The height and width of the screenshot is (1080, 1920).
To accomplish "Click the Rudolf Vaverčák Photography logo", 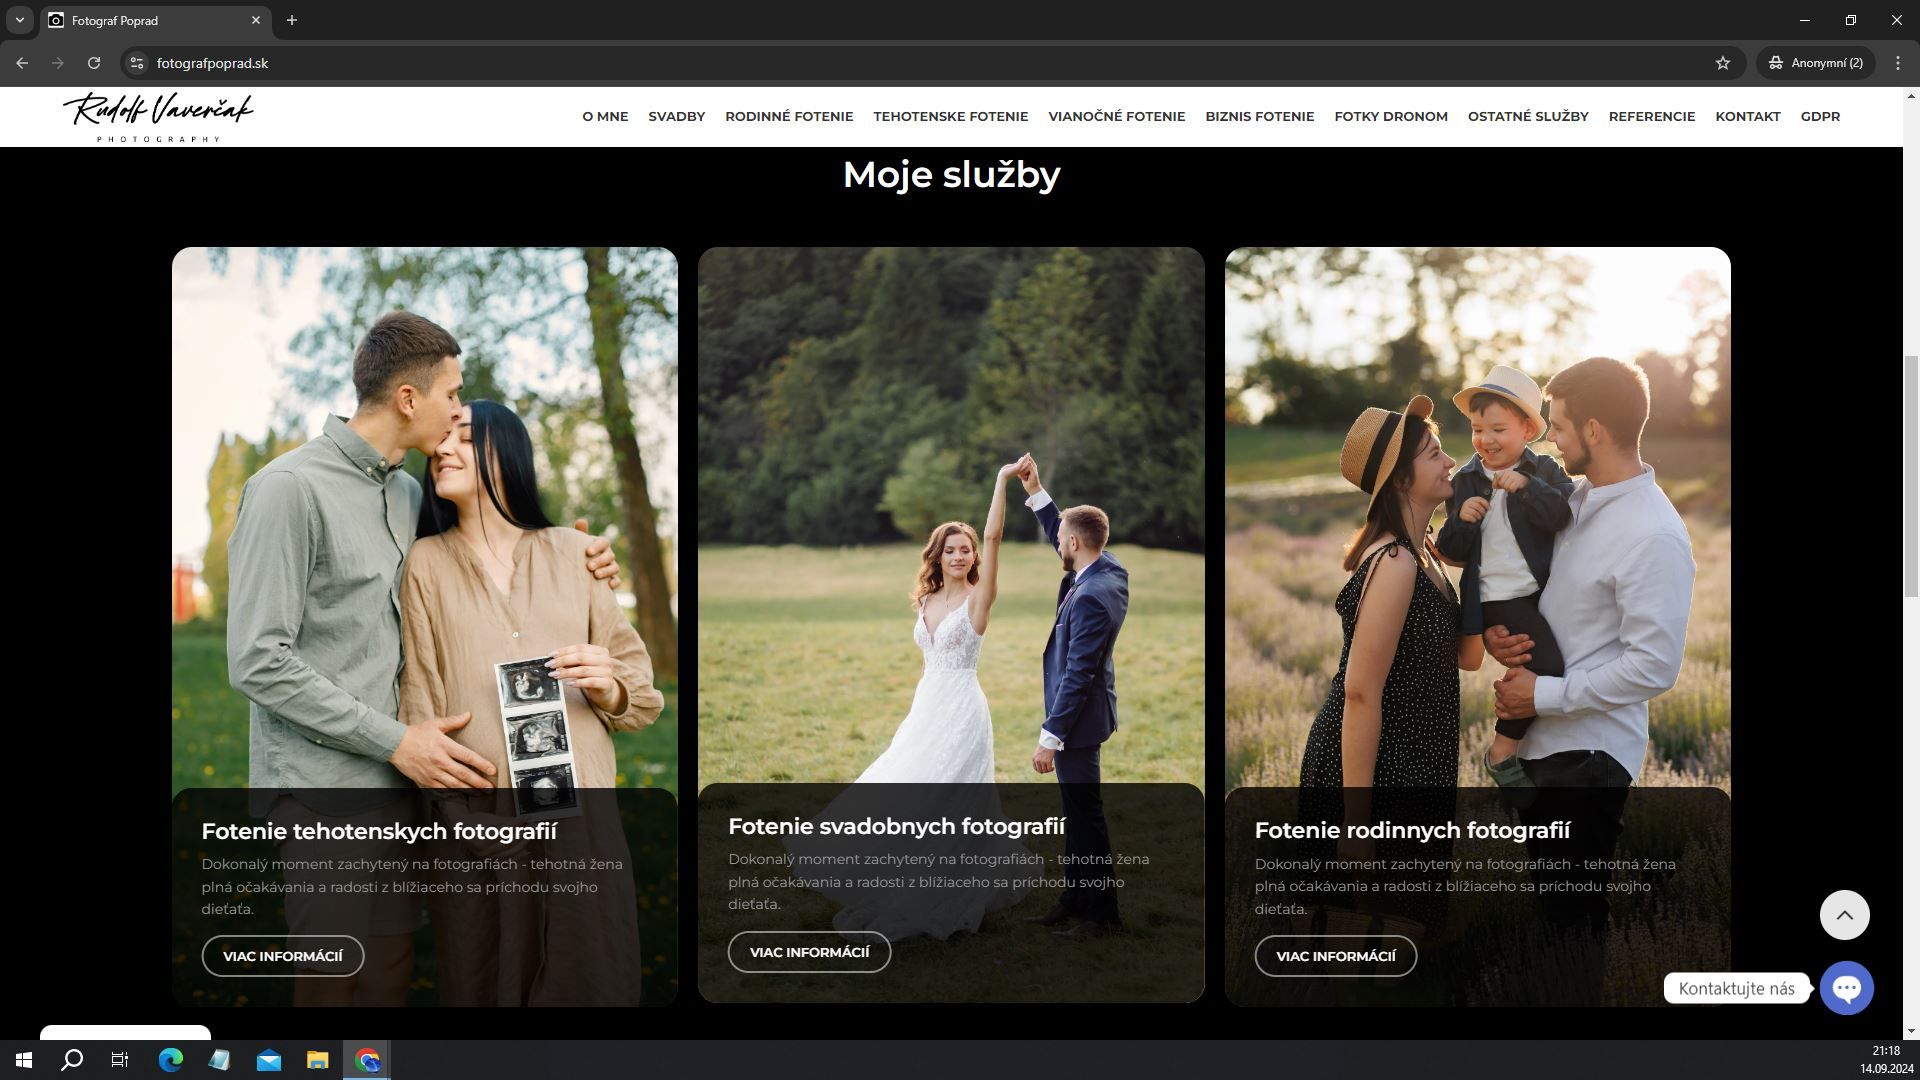I will click(158, 117).
